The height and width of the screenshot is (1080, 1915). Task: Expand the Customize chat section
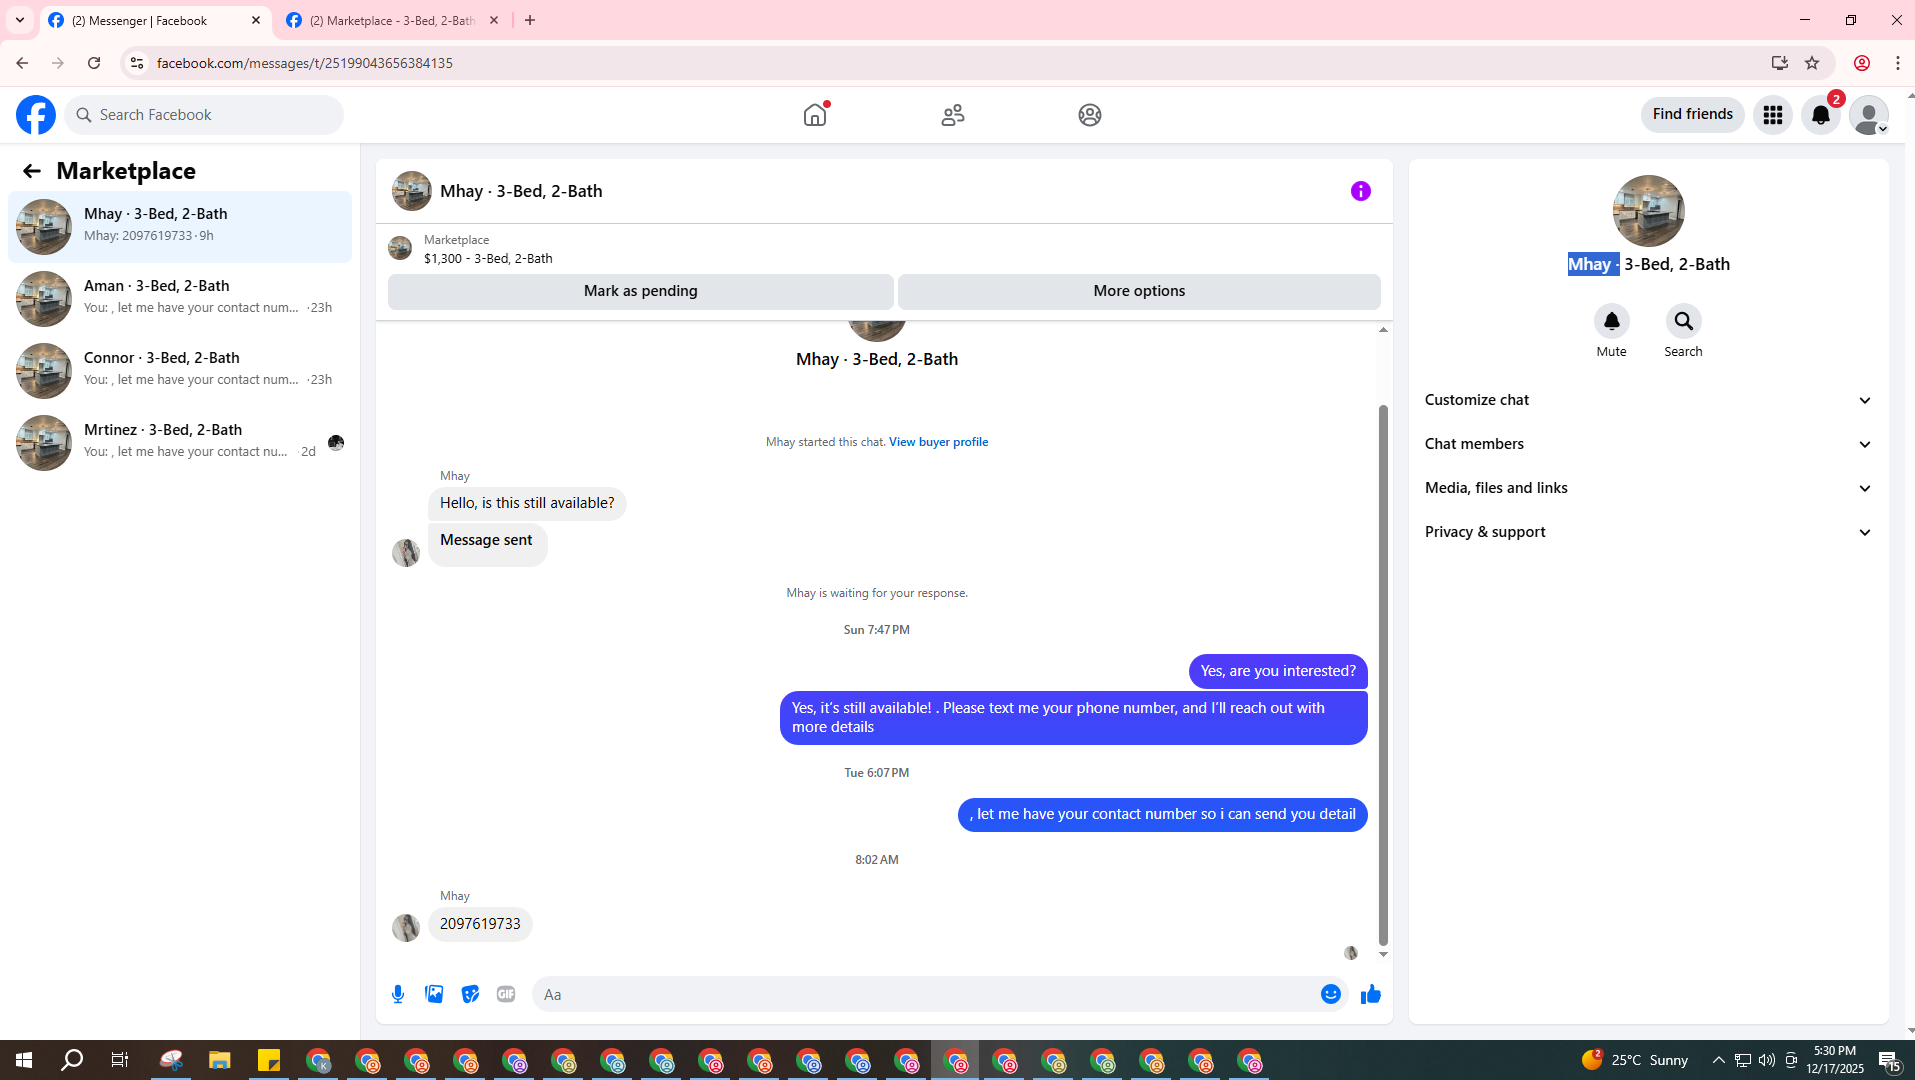click(x=1648, y=400)
